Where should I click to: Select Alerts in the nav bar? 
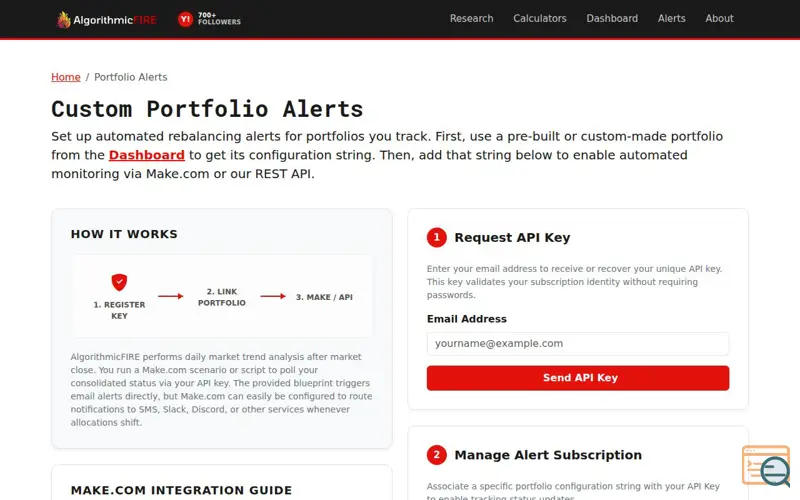pos(671,18)
